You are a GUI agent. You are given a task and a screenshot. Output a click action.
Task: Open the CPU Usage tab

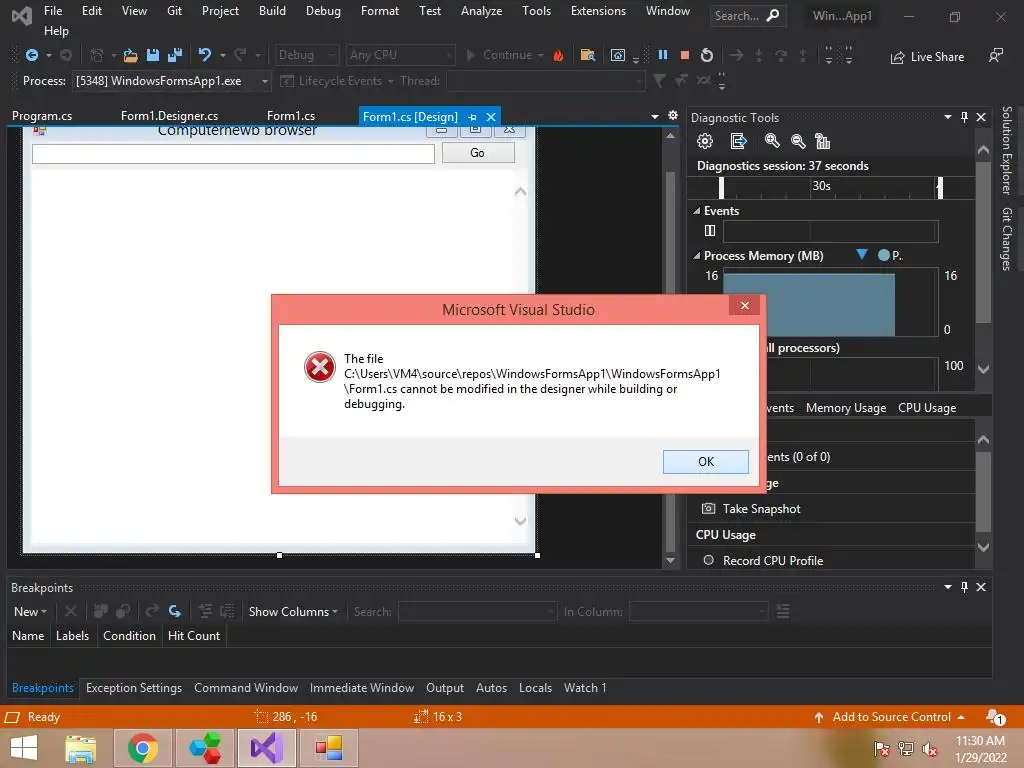[x=927, y=408]
